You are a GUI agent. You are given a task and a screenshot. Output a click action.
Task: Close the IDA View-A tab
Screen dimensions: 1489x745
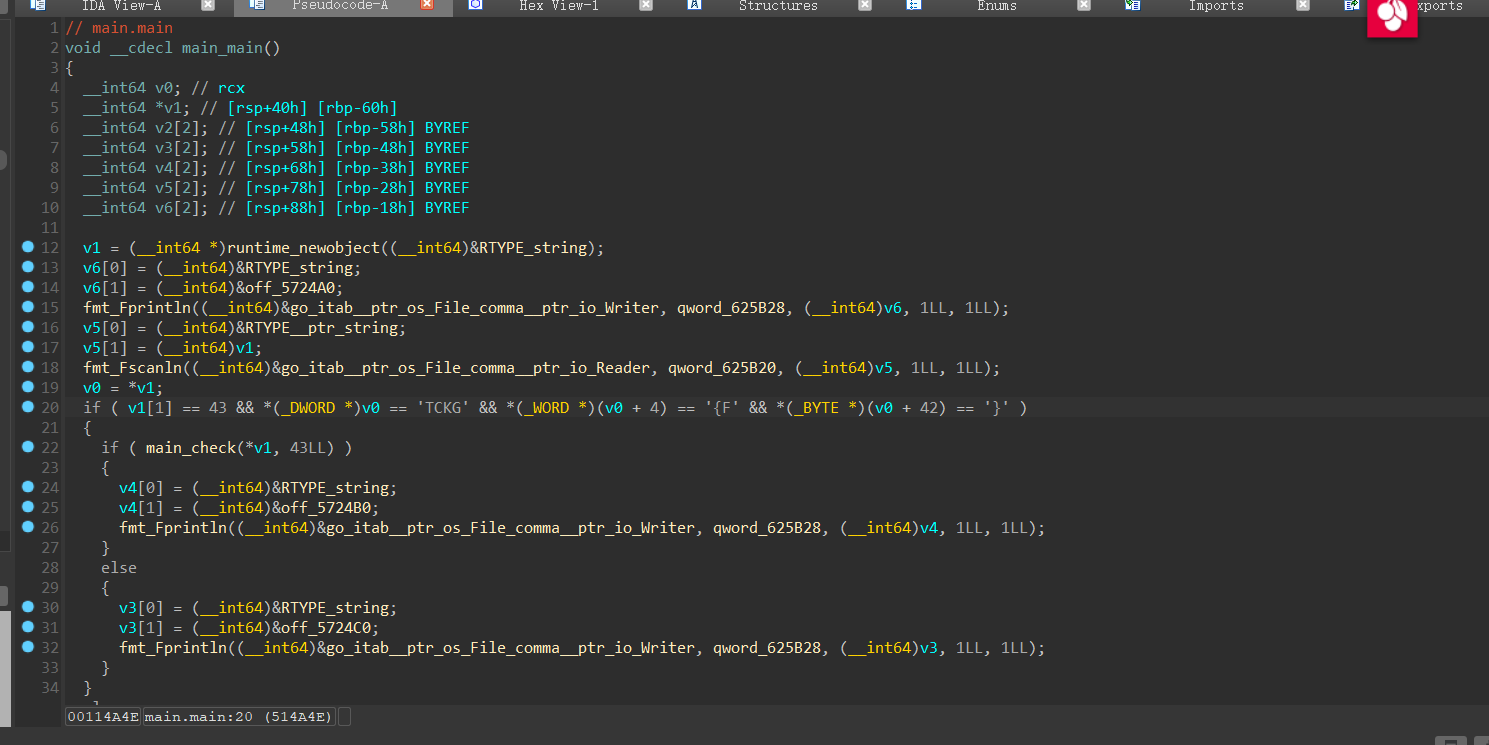click(x=208, y=5)
